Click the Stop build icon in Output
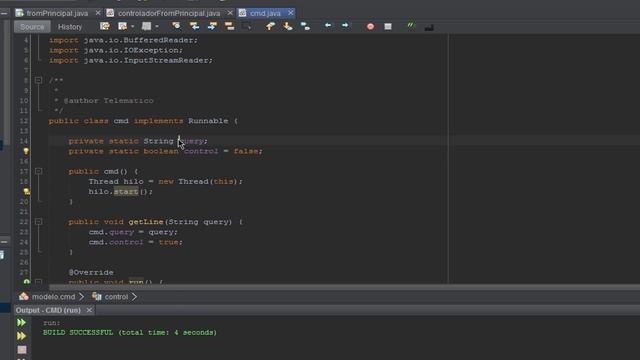This screenshot has height=360, width=640. pyautogui.click(x=22, y=350)
